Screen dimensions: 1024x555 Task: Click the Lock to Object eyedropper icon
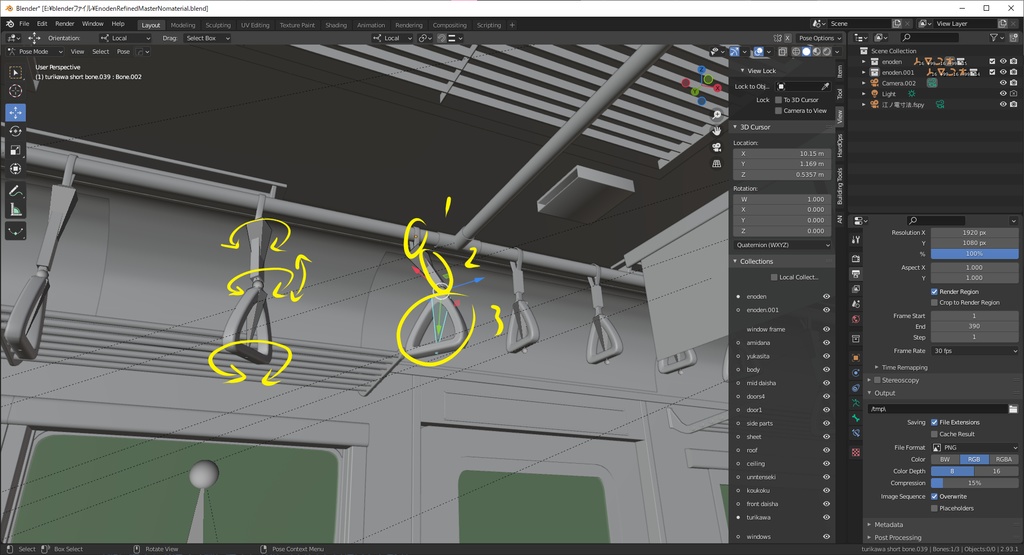pyautogui.click(x=825, y=86)
